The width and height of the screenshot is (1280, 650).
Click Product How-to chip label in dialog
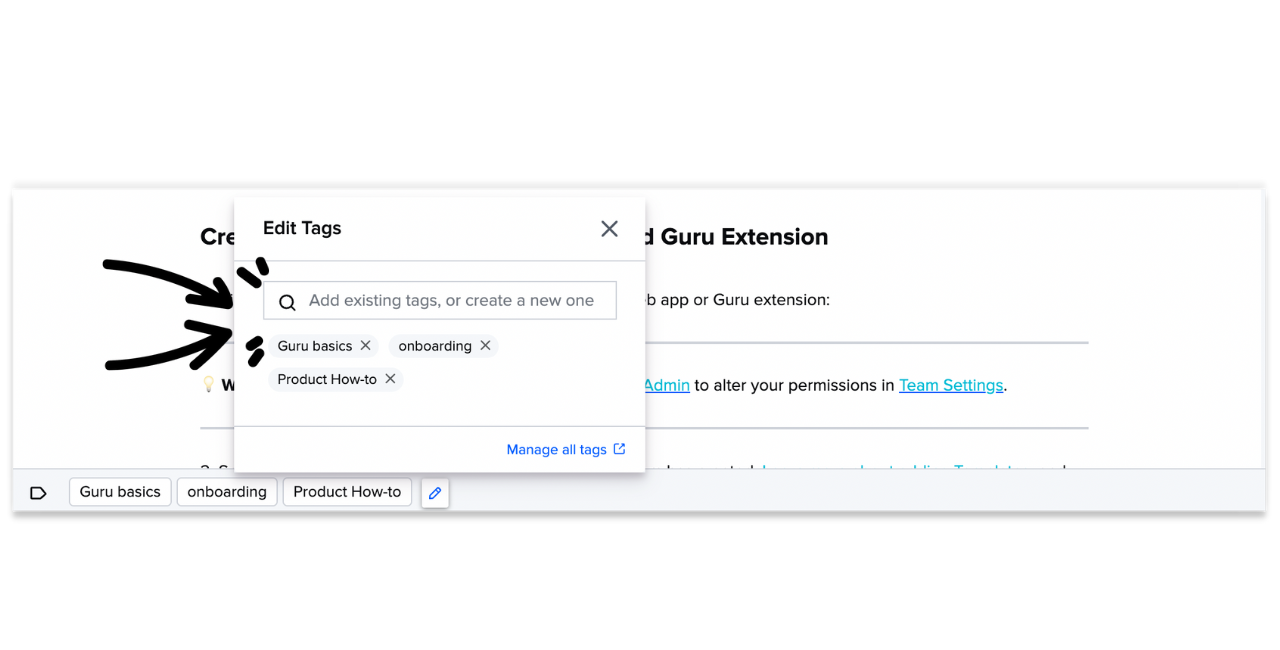coord(327,379)
